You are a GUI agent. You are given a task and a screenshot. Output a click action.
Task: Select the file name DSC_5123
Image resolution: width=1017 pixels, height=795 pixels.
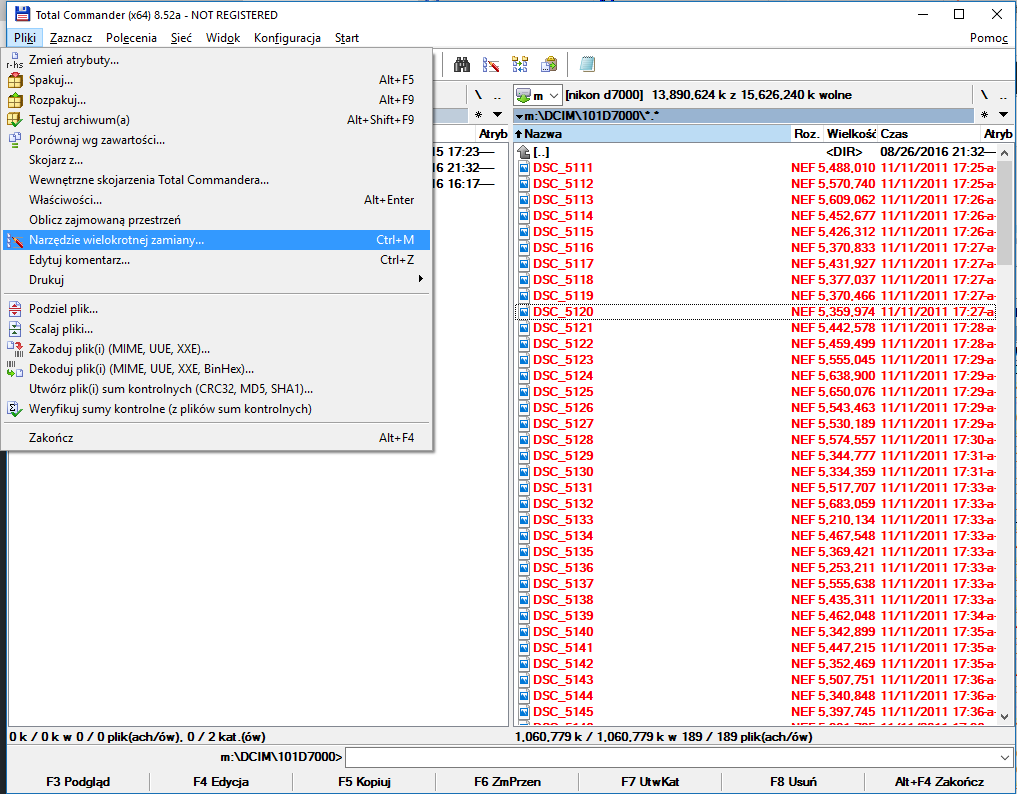563,360
